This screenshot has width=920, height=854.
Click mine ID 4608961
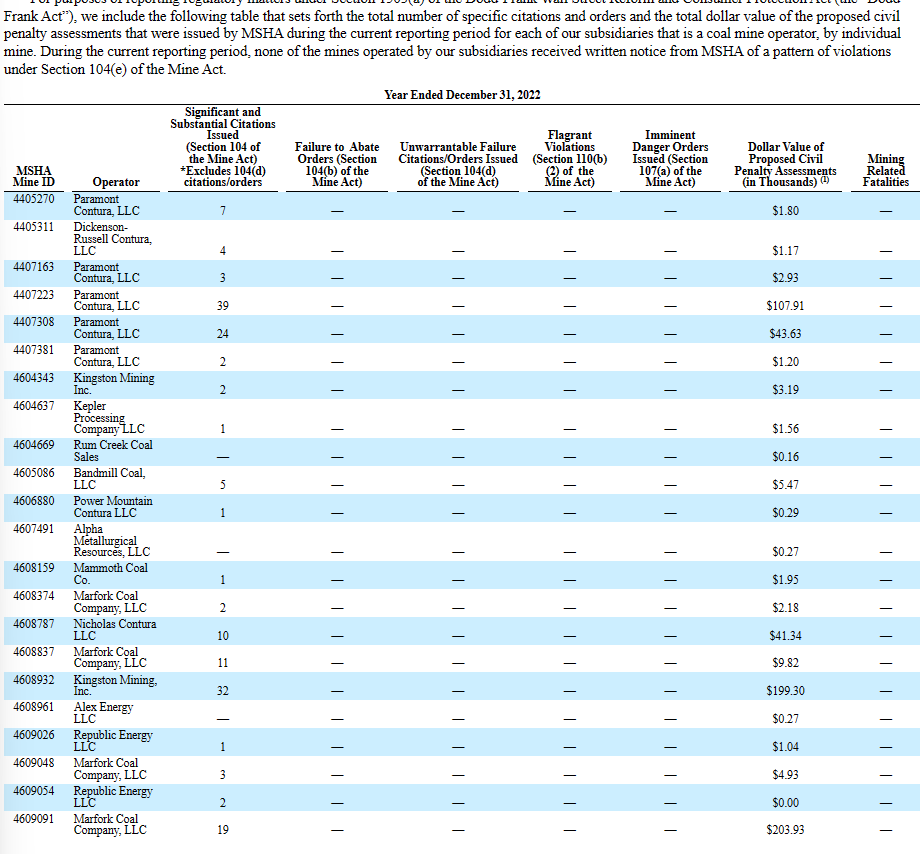point(33,707)
